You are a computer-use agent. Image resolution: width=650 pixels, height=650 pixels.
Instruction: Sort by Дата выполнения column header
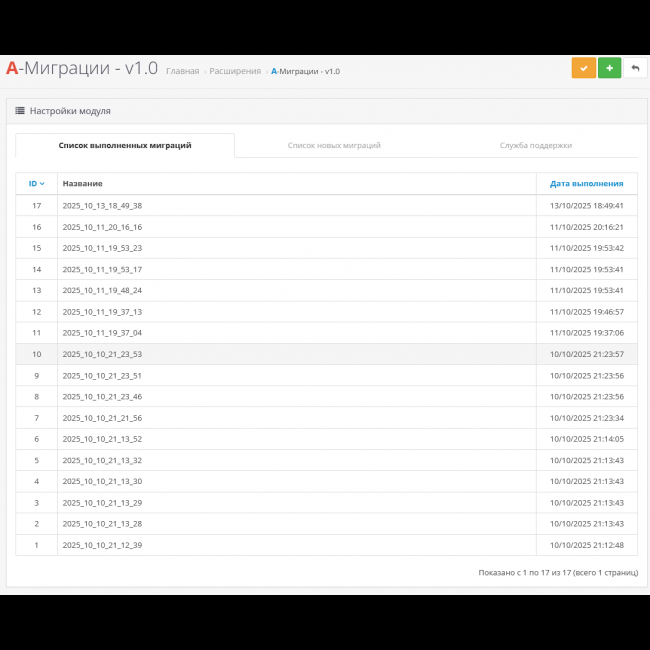586,184
